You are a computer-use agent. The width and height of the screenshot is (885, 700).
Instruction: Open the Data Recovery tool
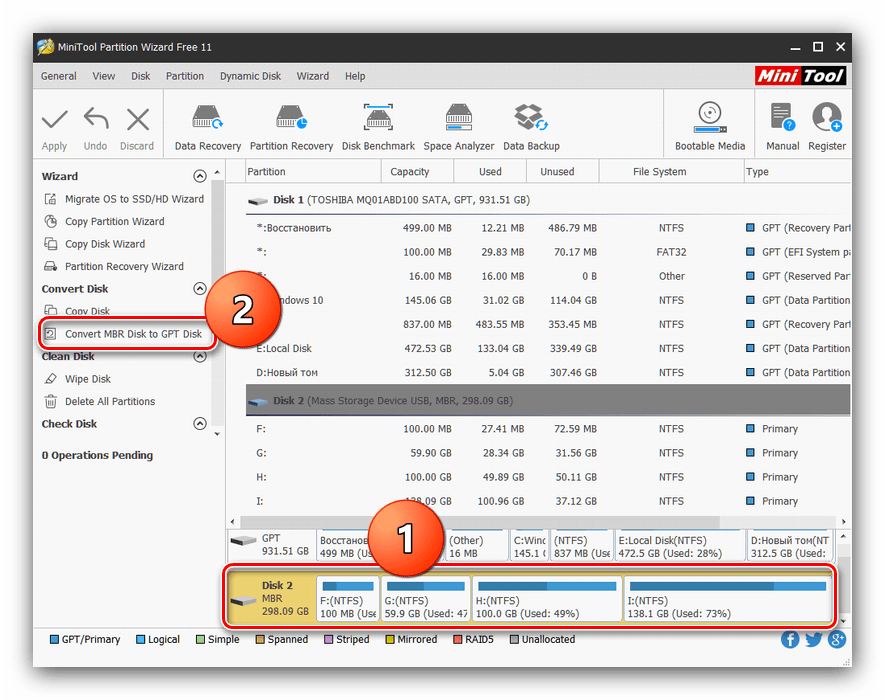[207, 121]
